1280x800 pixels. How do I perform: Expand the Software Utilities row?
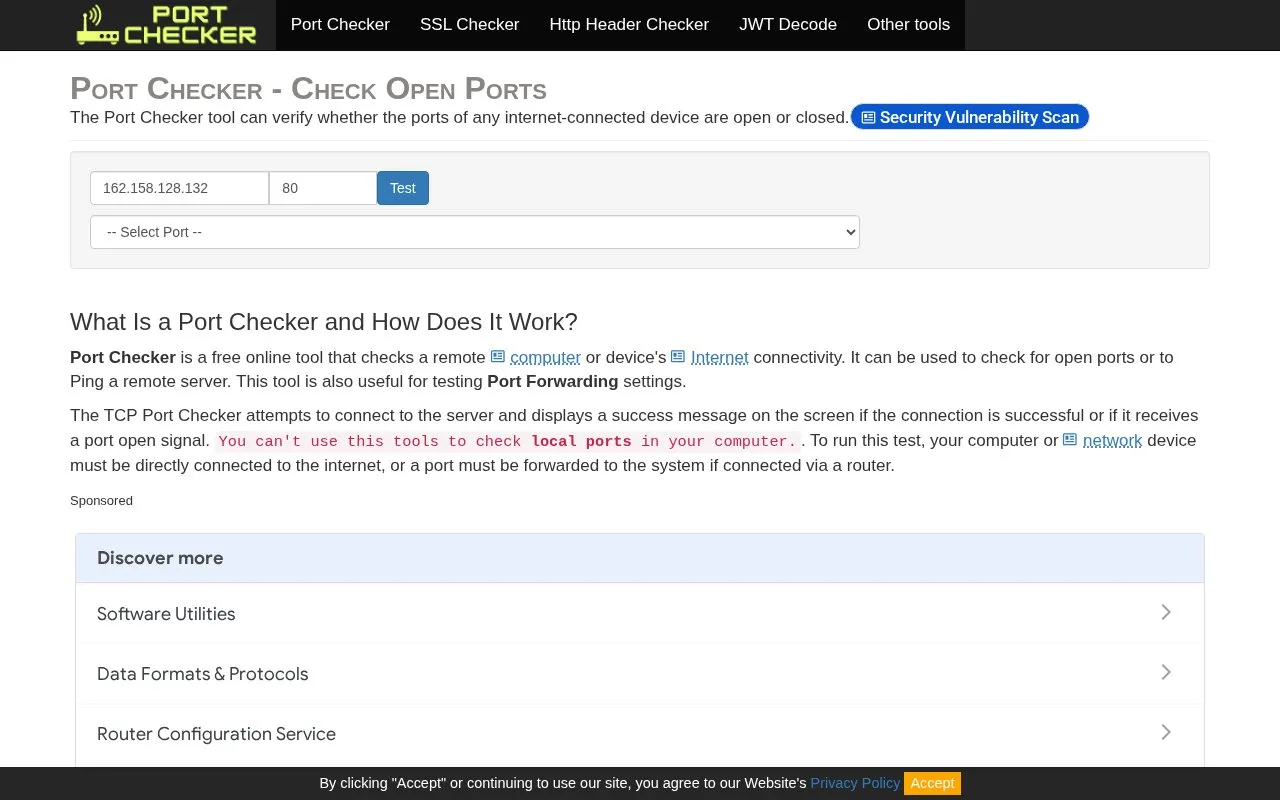pos(640,613)
